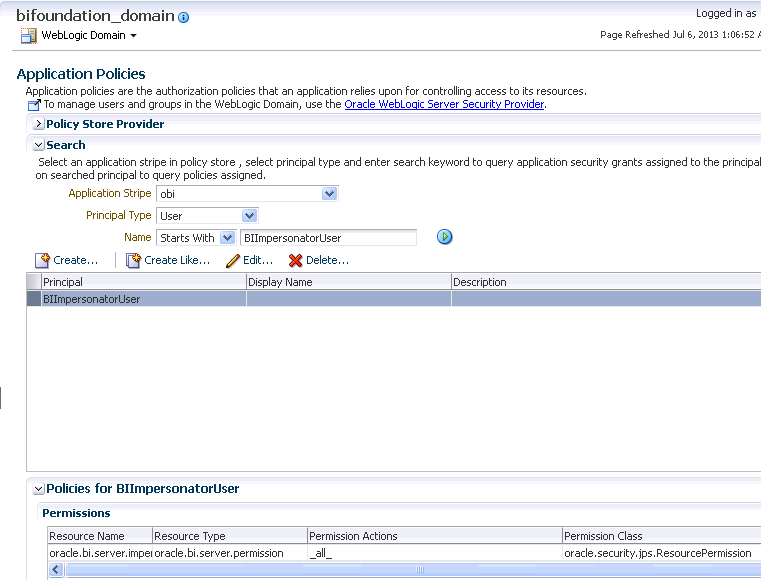Click the info icon next to bifoundation_domain
The height and width of the screenshot is (580, 761).
tap(183, 17)
